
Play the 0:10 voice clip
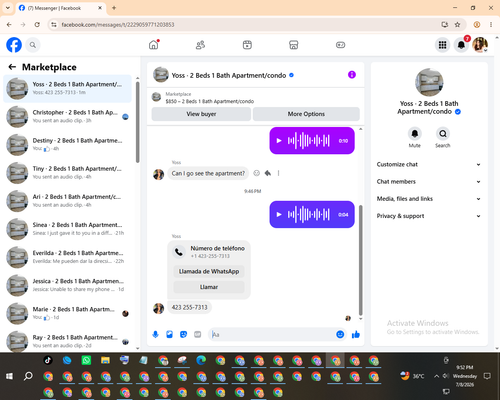click(x=279, y=141)
